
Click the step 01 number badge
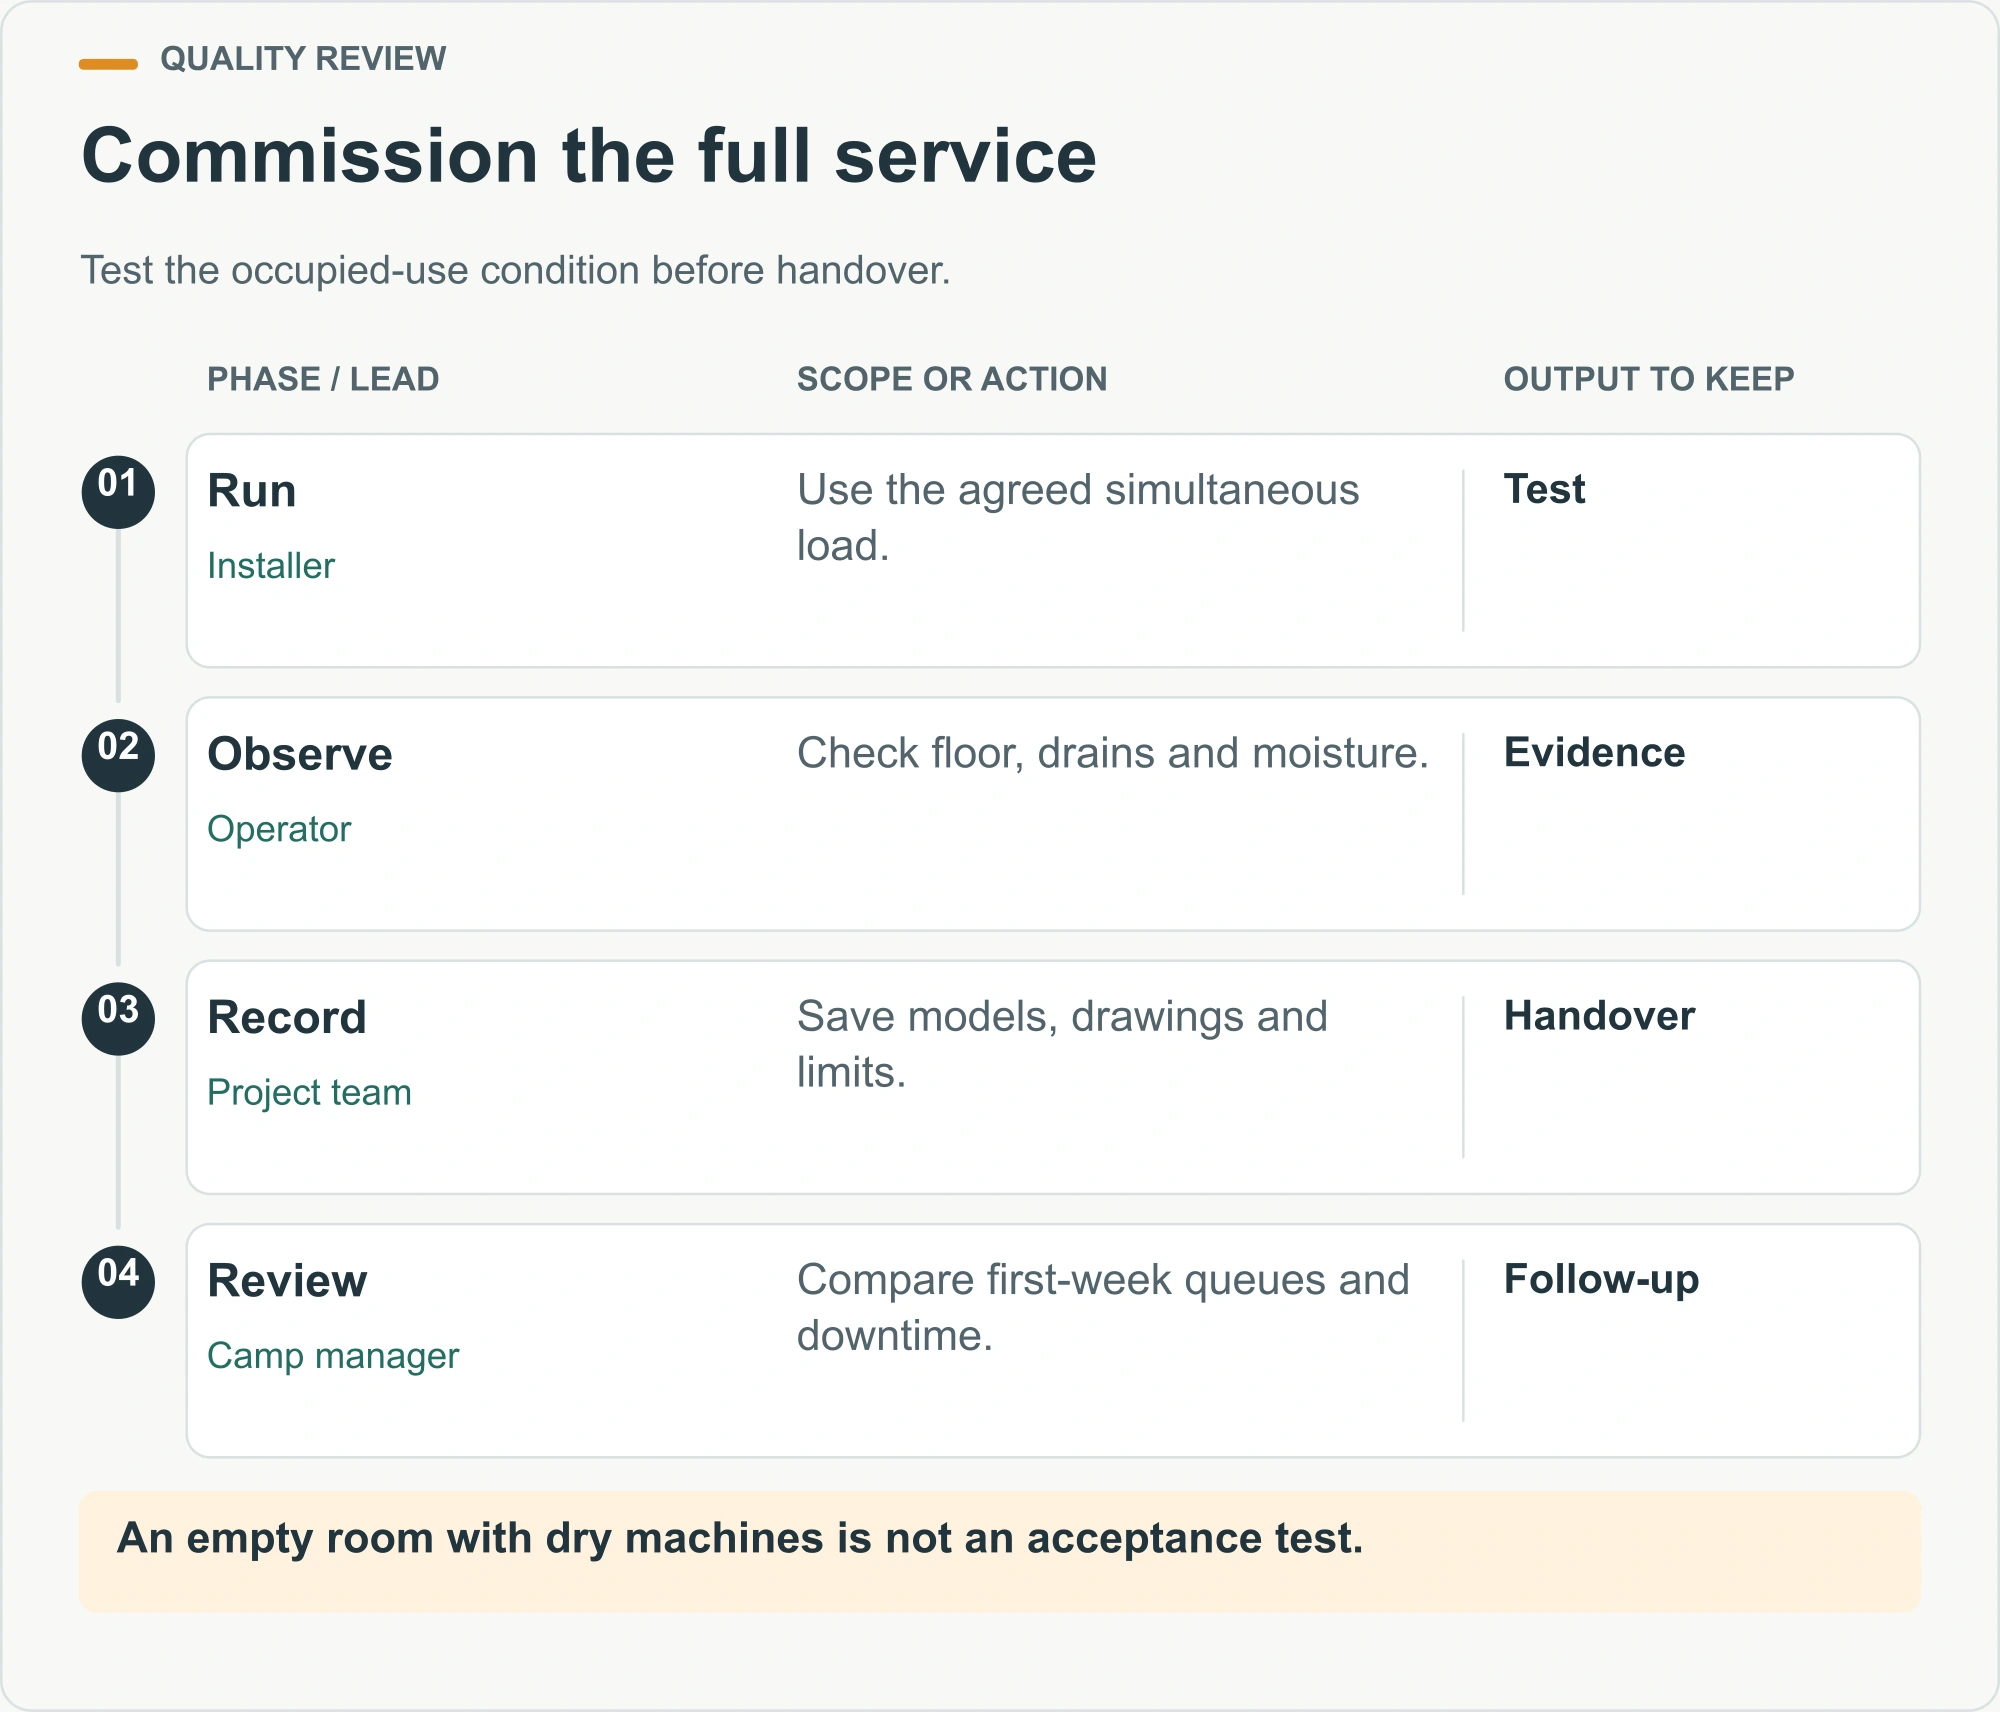pyautogui.click(x=118, y=492)
